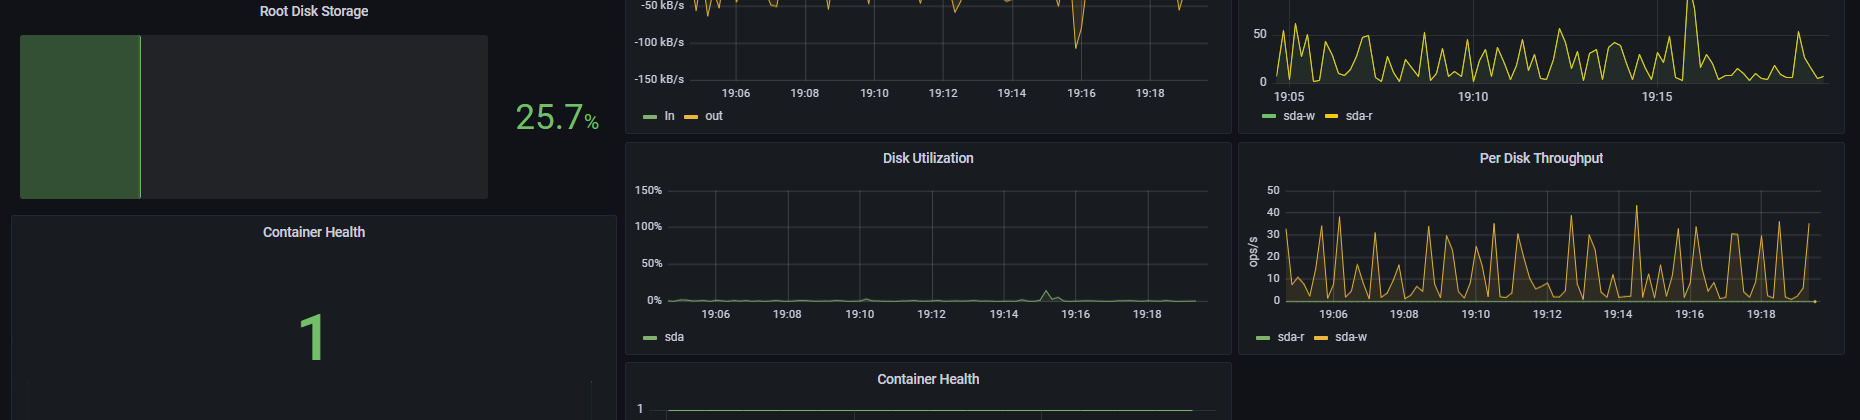1860x420 pixels.
Task: Click the large green Container Health value 1
Action: 312,337
